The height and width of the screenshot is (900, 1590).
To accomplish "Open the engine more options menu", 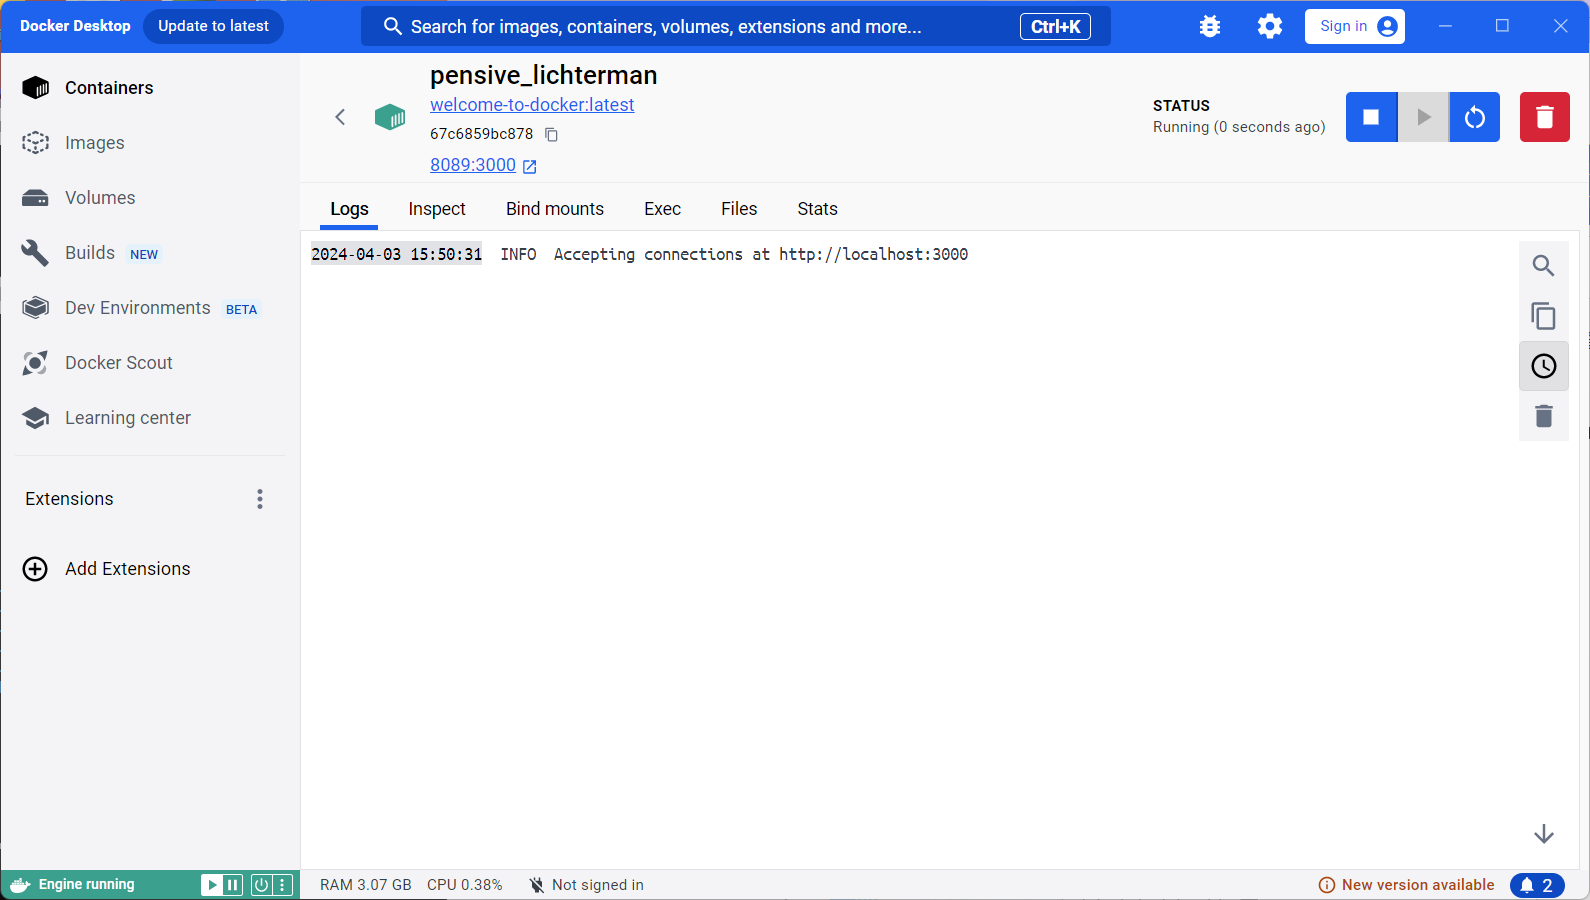I will coord(282,885).
